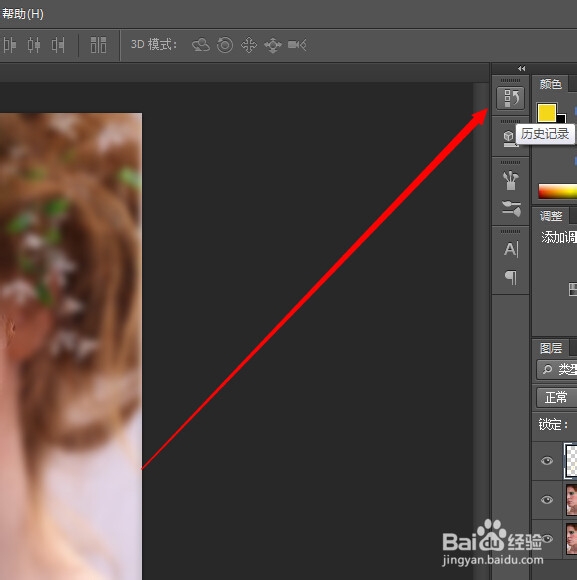This screenshot has height=580, width=577.
Task: Open the History panel icon
Action: [x=510, y=98]
